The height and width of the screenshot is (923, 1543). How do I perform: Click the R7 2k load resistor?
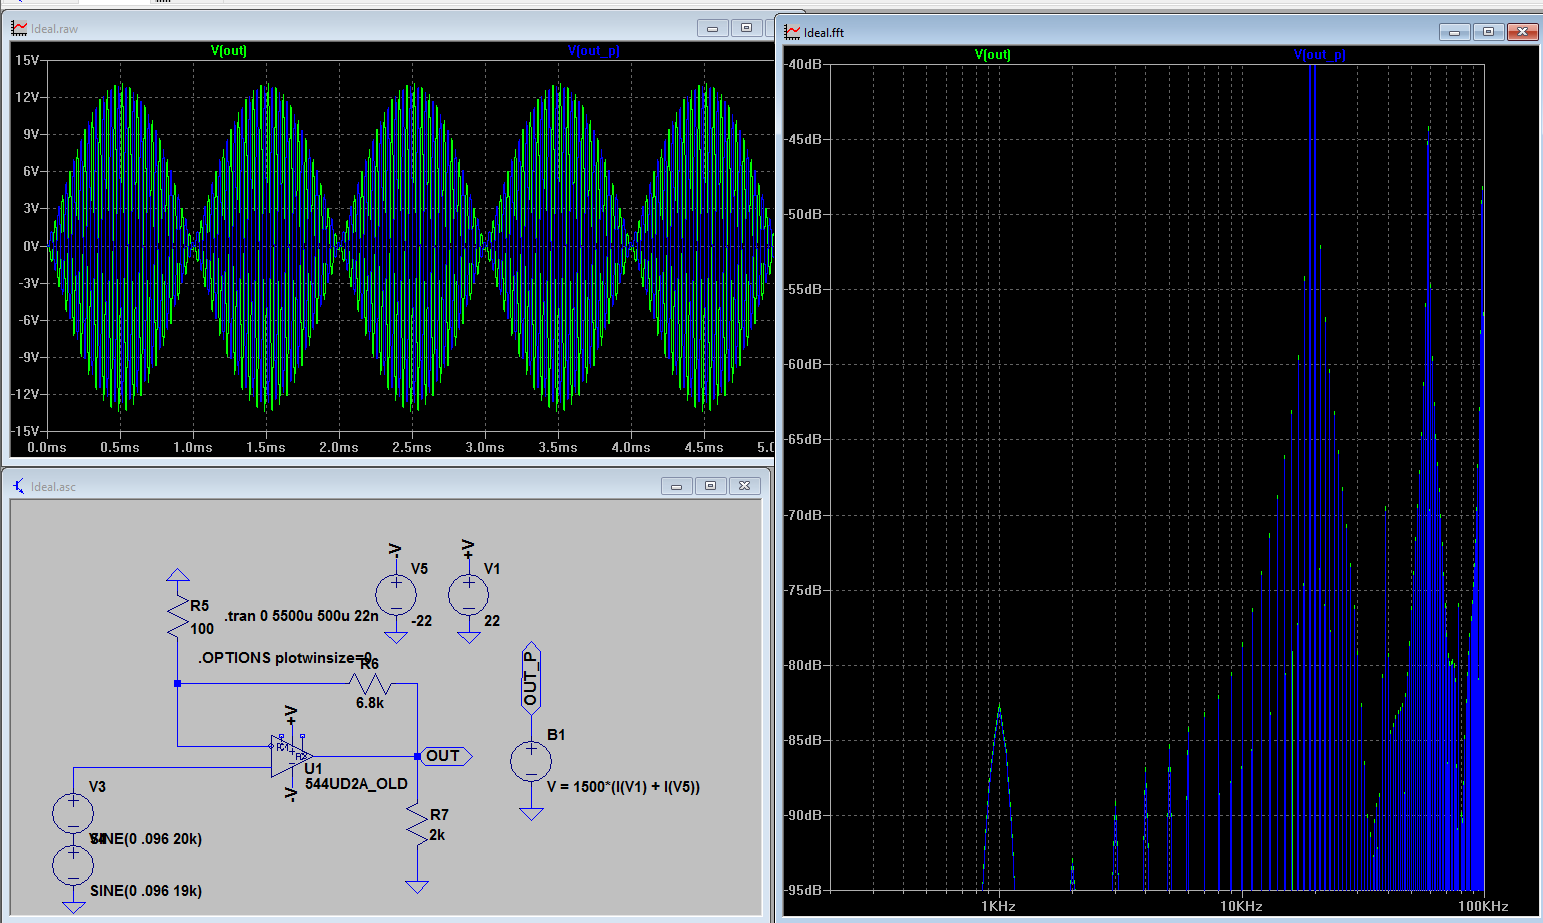[417, 825]
